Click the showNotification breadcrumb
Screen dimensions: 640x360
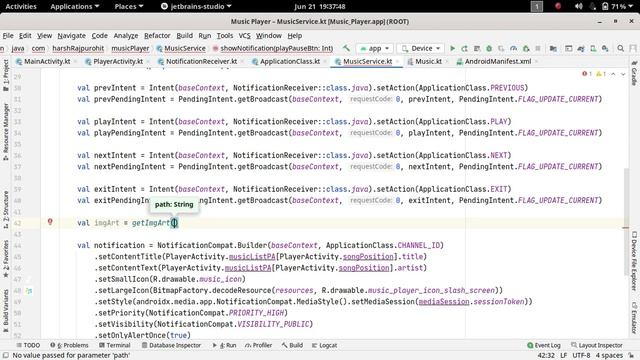(273, 48)
